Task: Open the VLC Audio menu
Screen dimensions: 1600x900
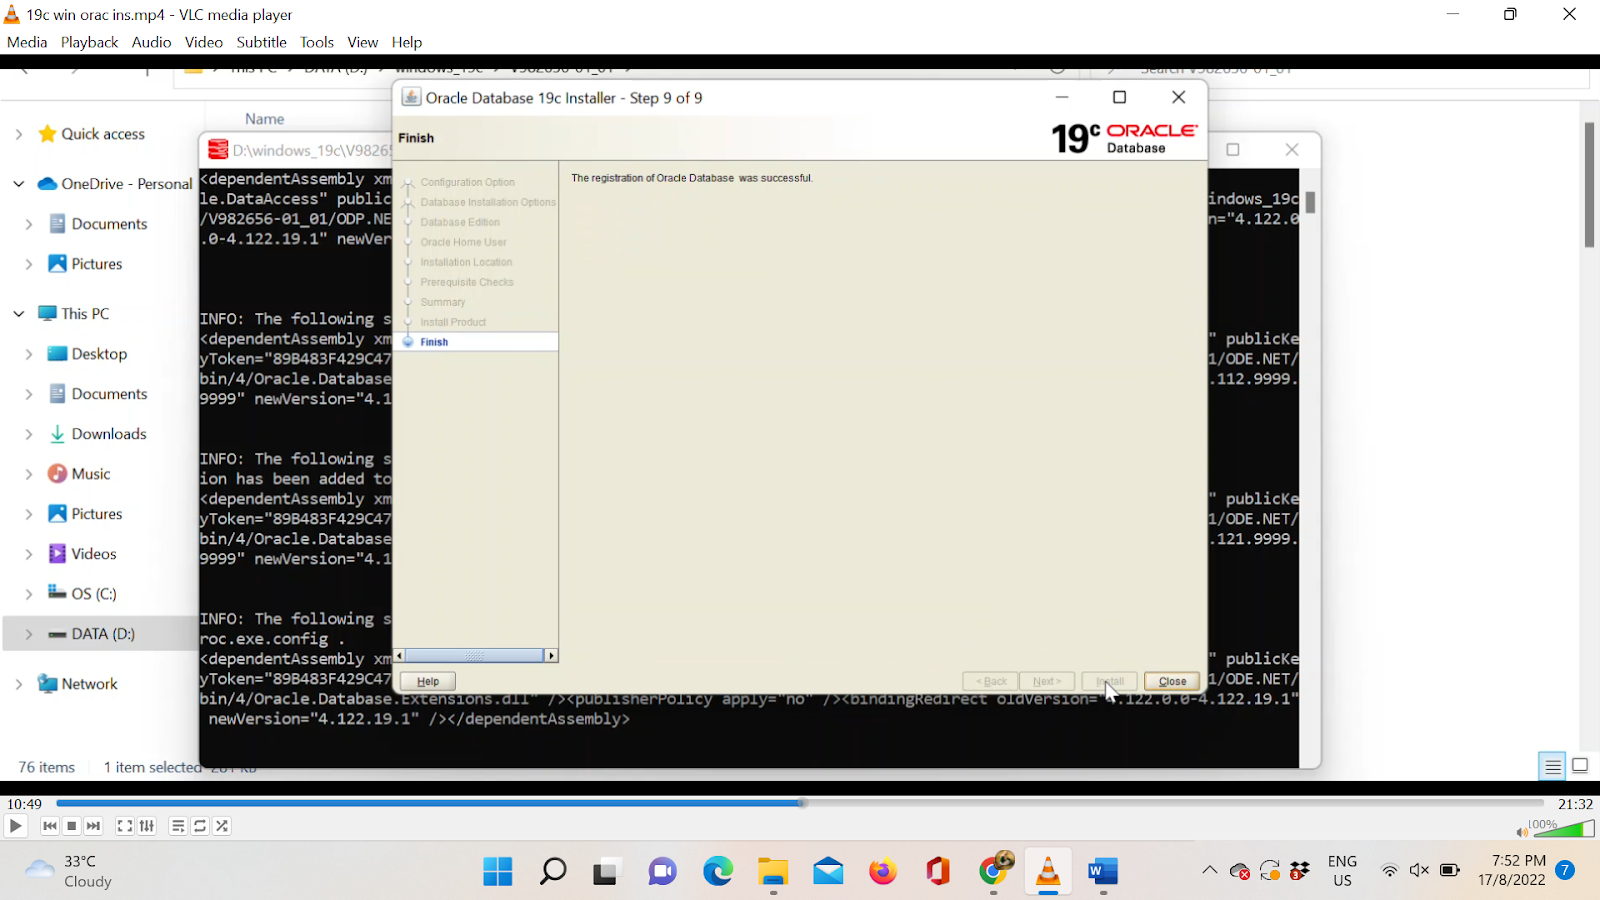Action: click(151, 42)
